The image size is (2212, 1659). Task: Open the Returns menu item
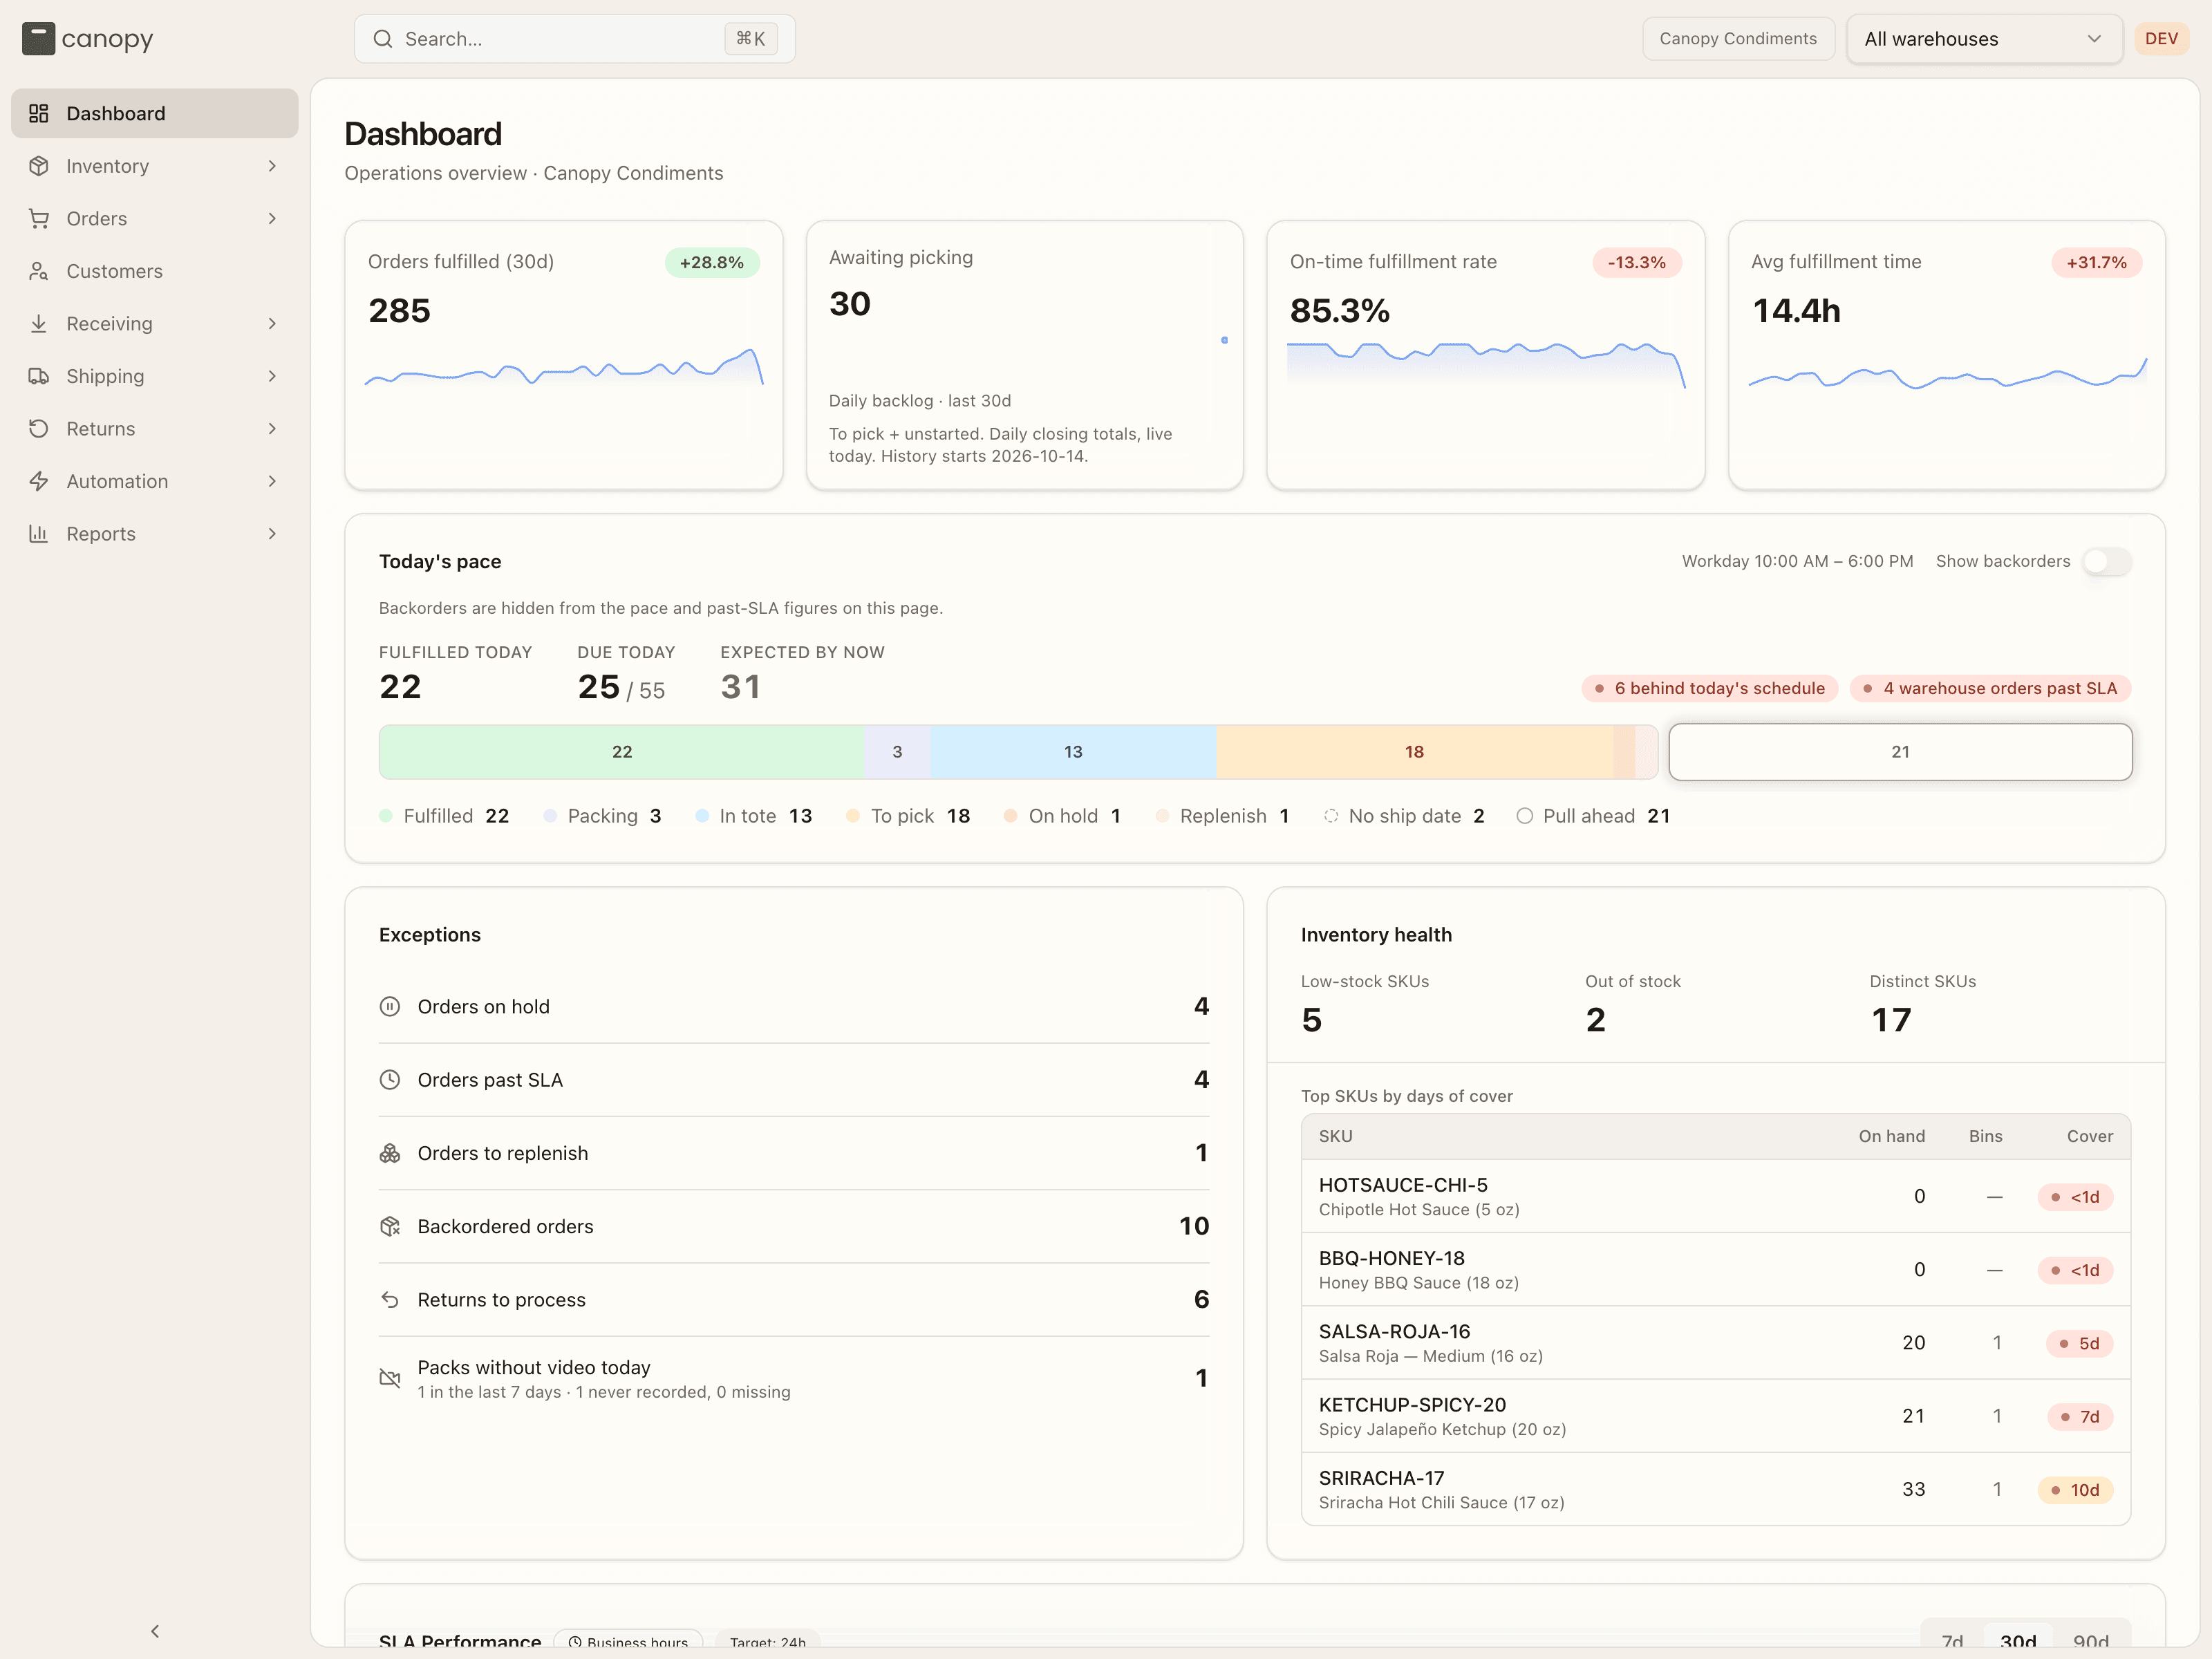tap(155, 428)
